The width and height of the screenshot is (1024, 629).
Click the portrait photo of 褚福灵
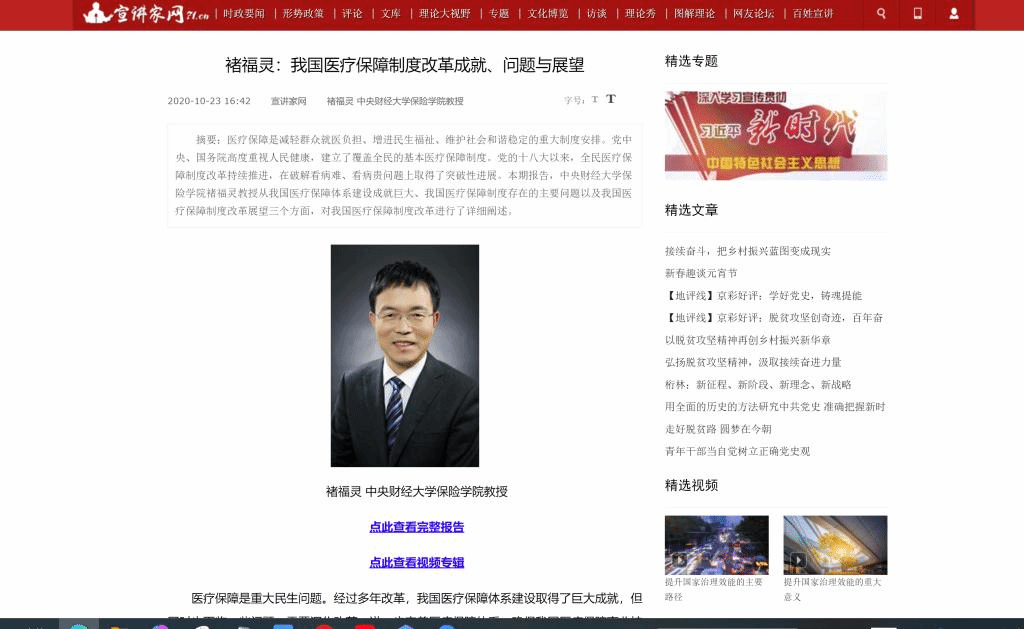(405, 355)
